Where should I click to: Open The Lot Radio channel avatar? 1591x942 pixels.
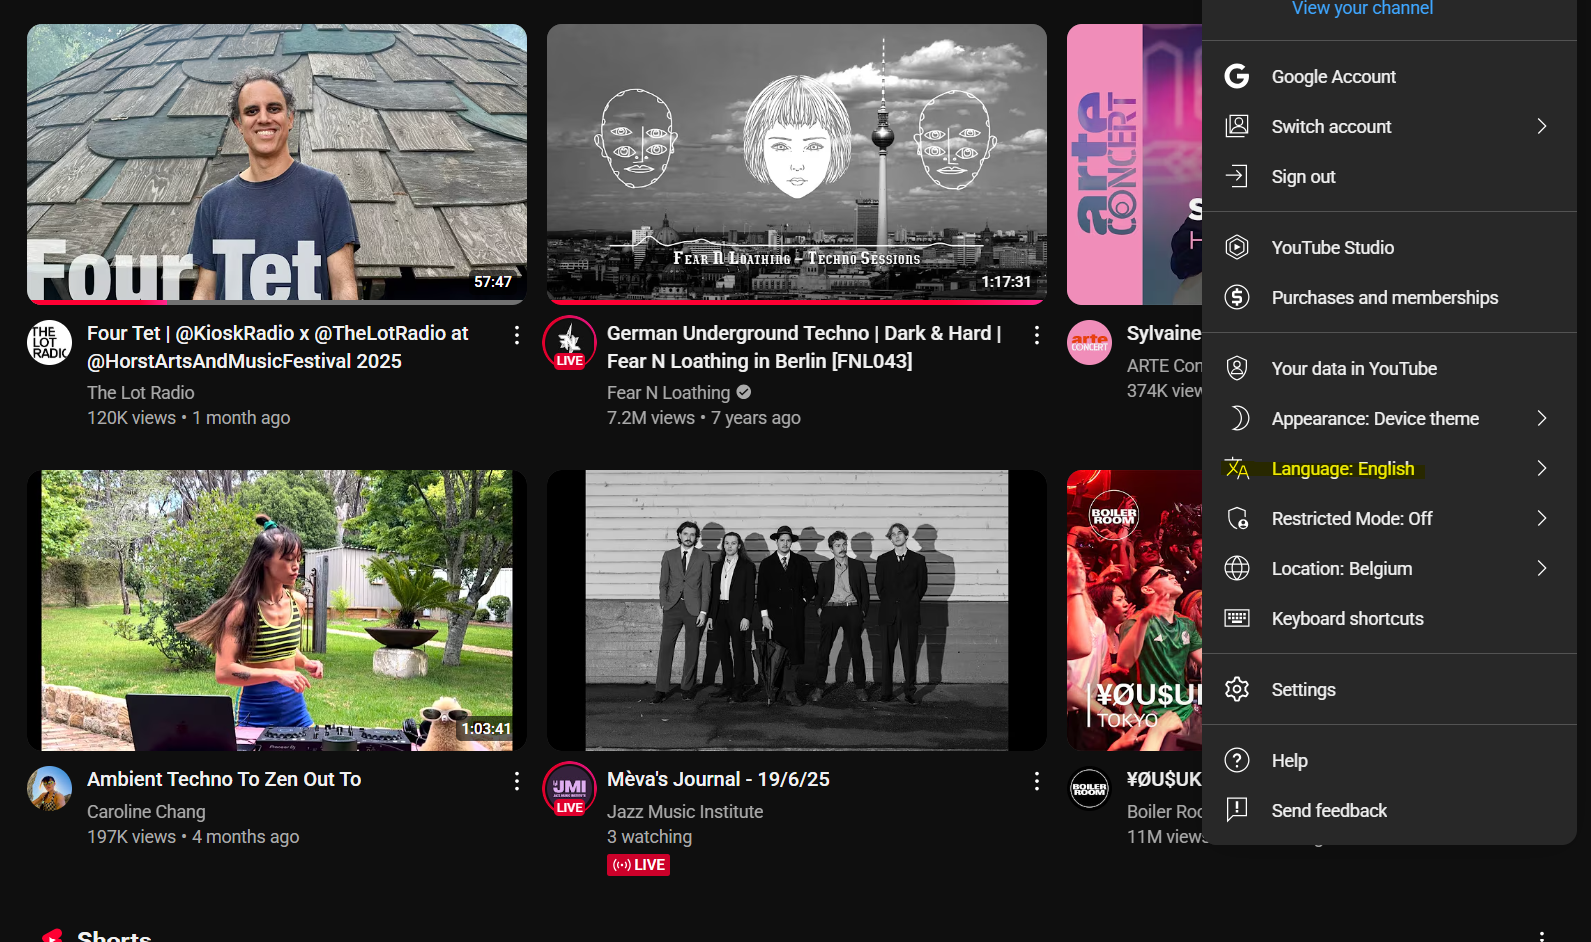tap(49, 342)
